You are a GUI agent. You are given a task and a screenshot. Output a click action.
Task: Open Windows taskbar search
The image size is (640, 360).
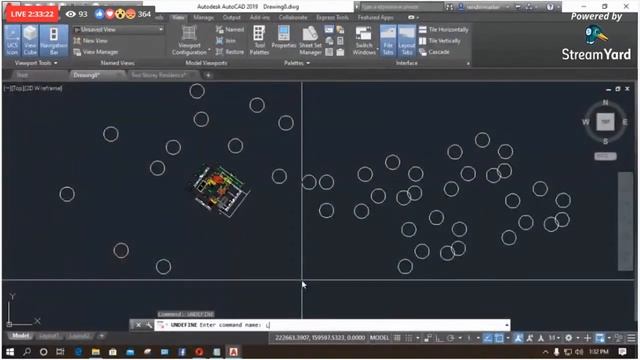tap(27, 352)
